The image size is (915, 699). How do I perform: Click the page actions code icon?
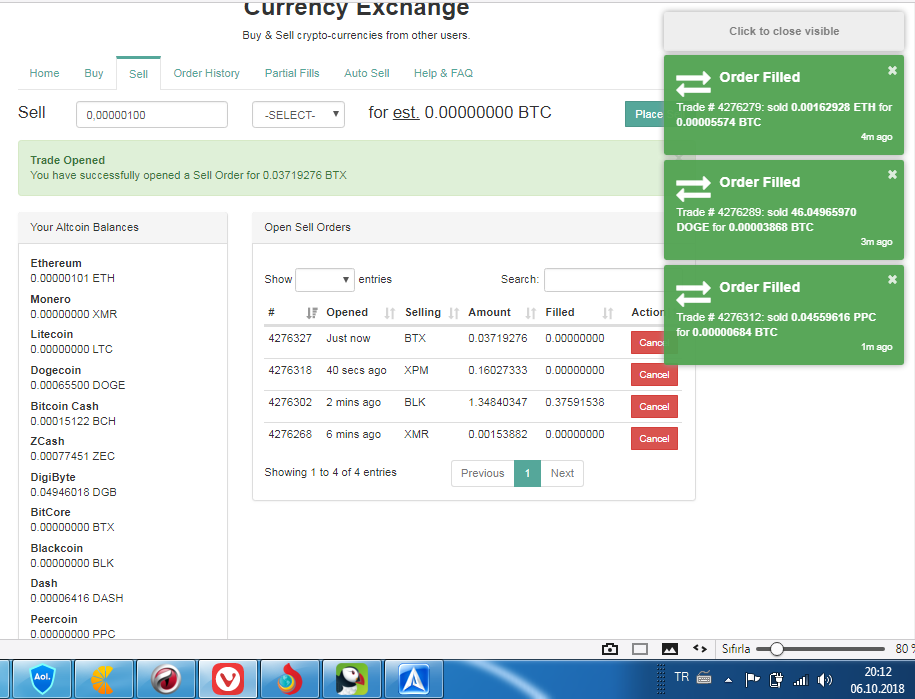pyautogui.click(x=700, y=649)
